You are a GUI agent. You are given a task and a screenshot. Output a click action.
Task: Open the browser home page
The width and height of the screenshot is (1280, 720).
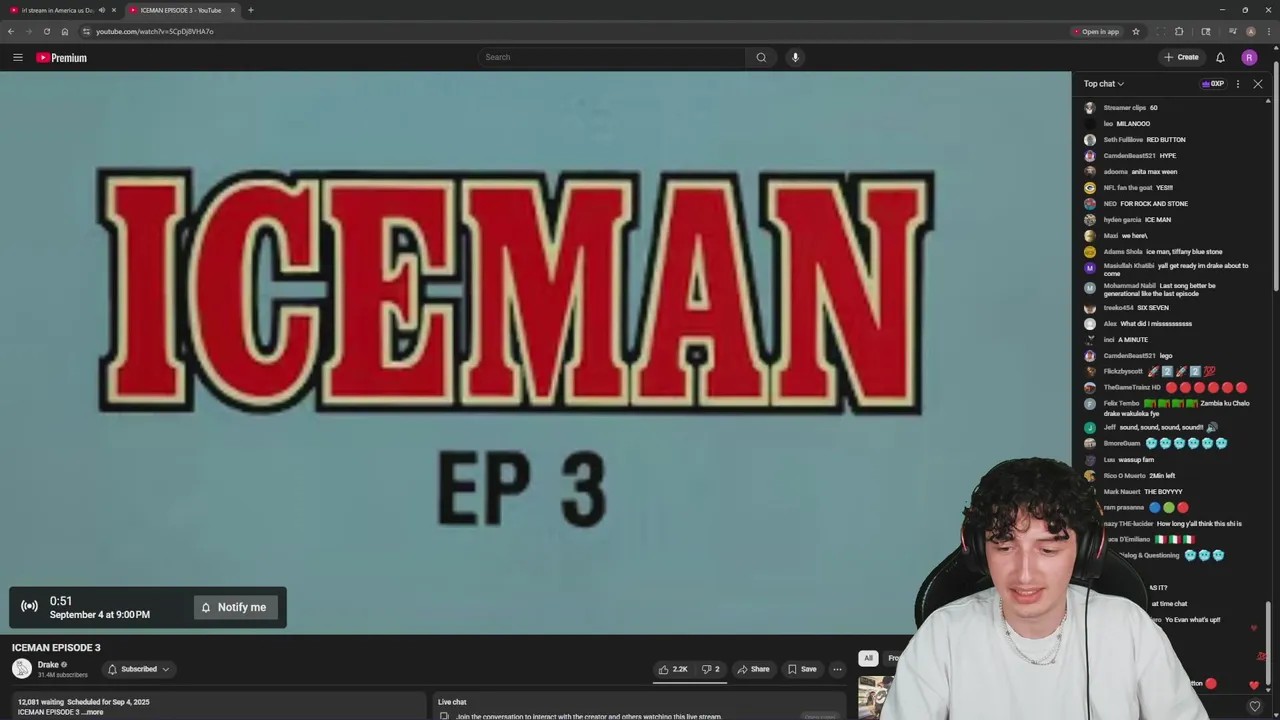click(64, 31)
